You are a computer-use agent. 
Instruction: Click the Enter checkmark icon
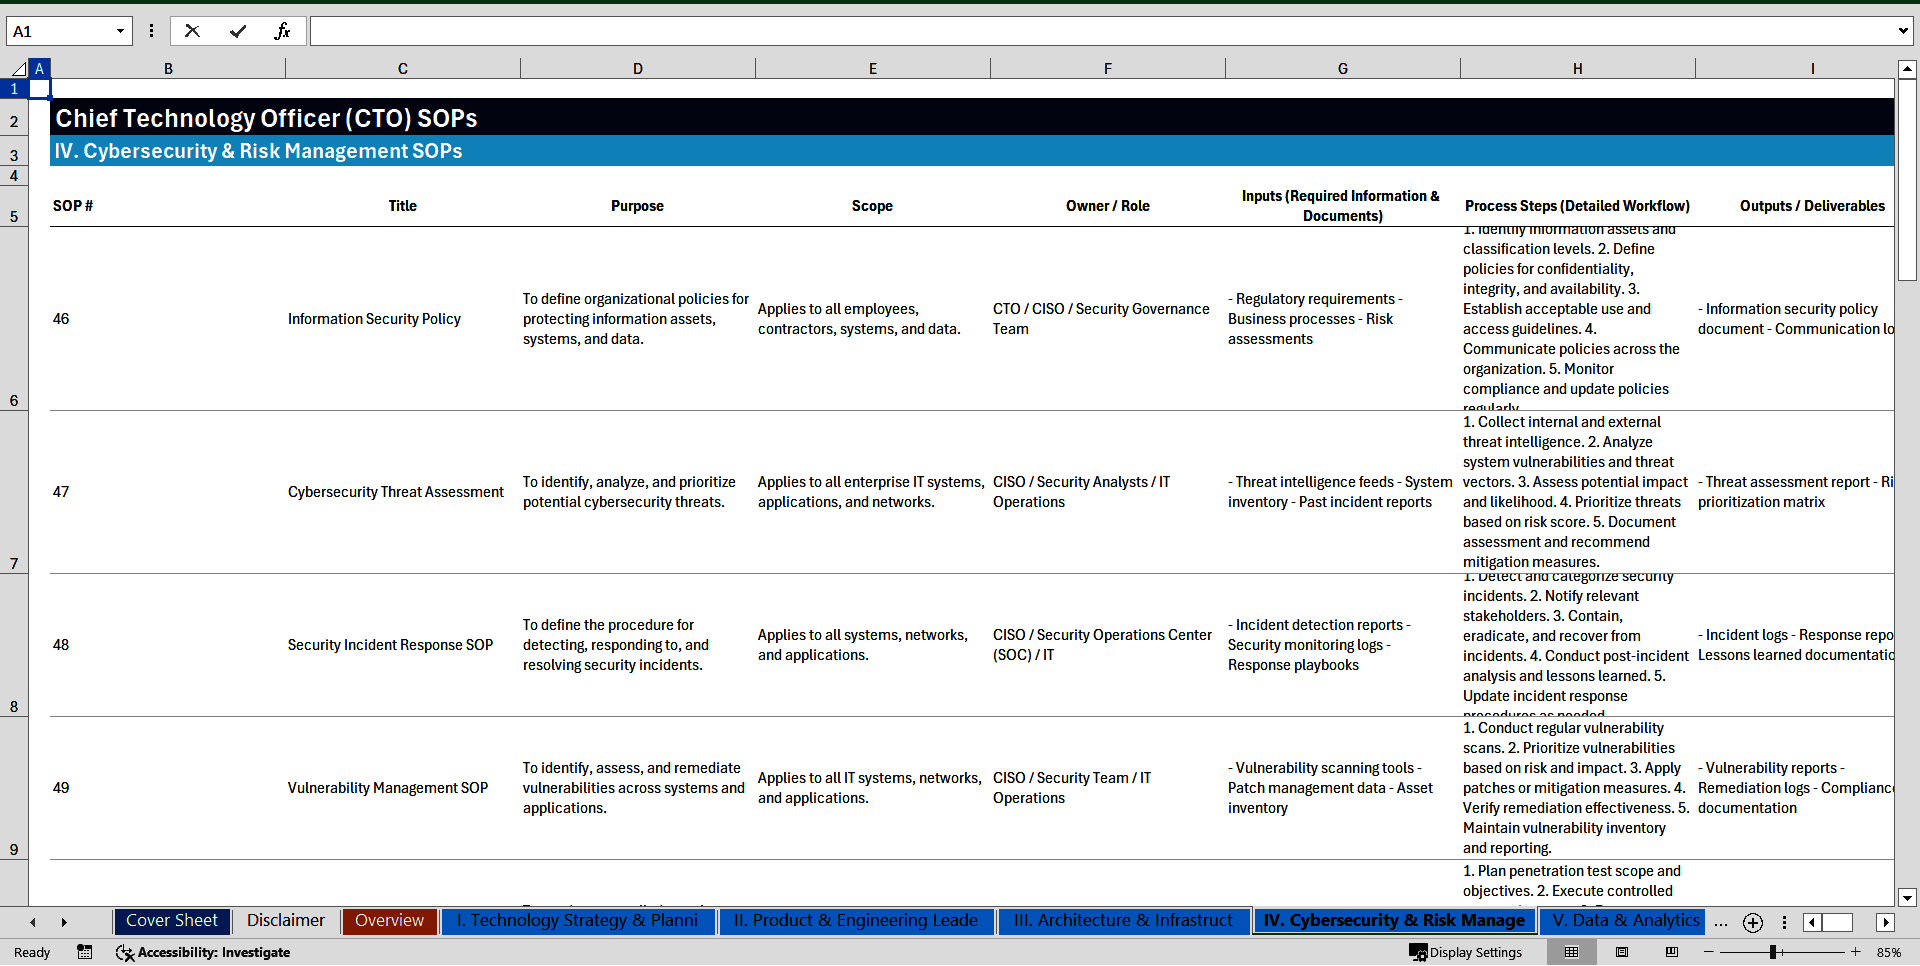click(238, 31)
